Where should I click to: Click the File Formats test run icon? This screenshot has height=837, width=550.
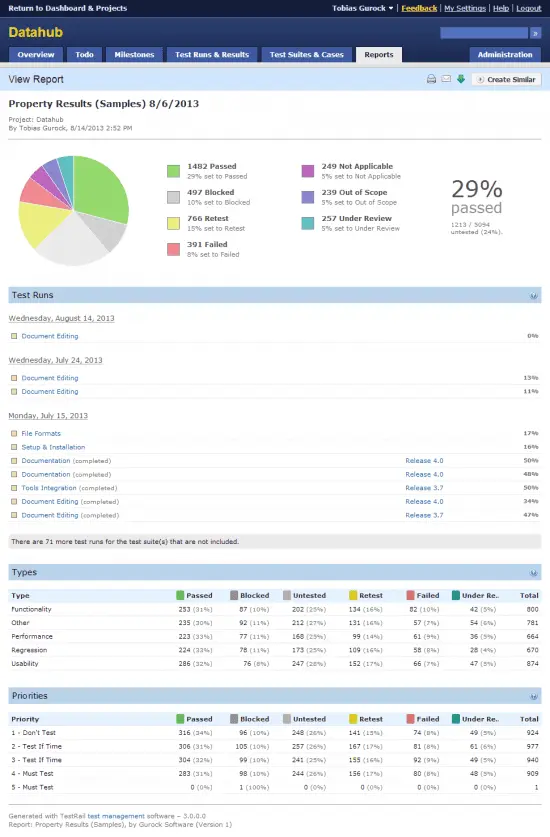[x=14, y=433]
